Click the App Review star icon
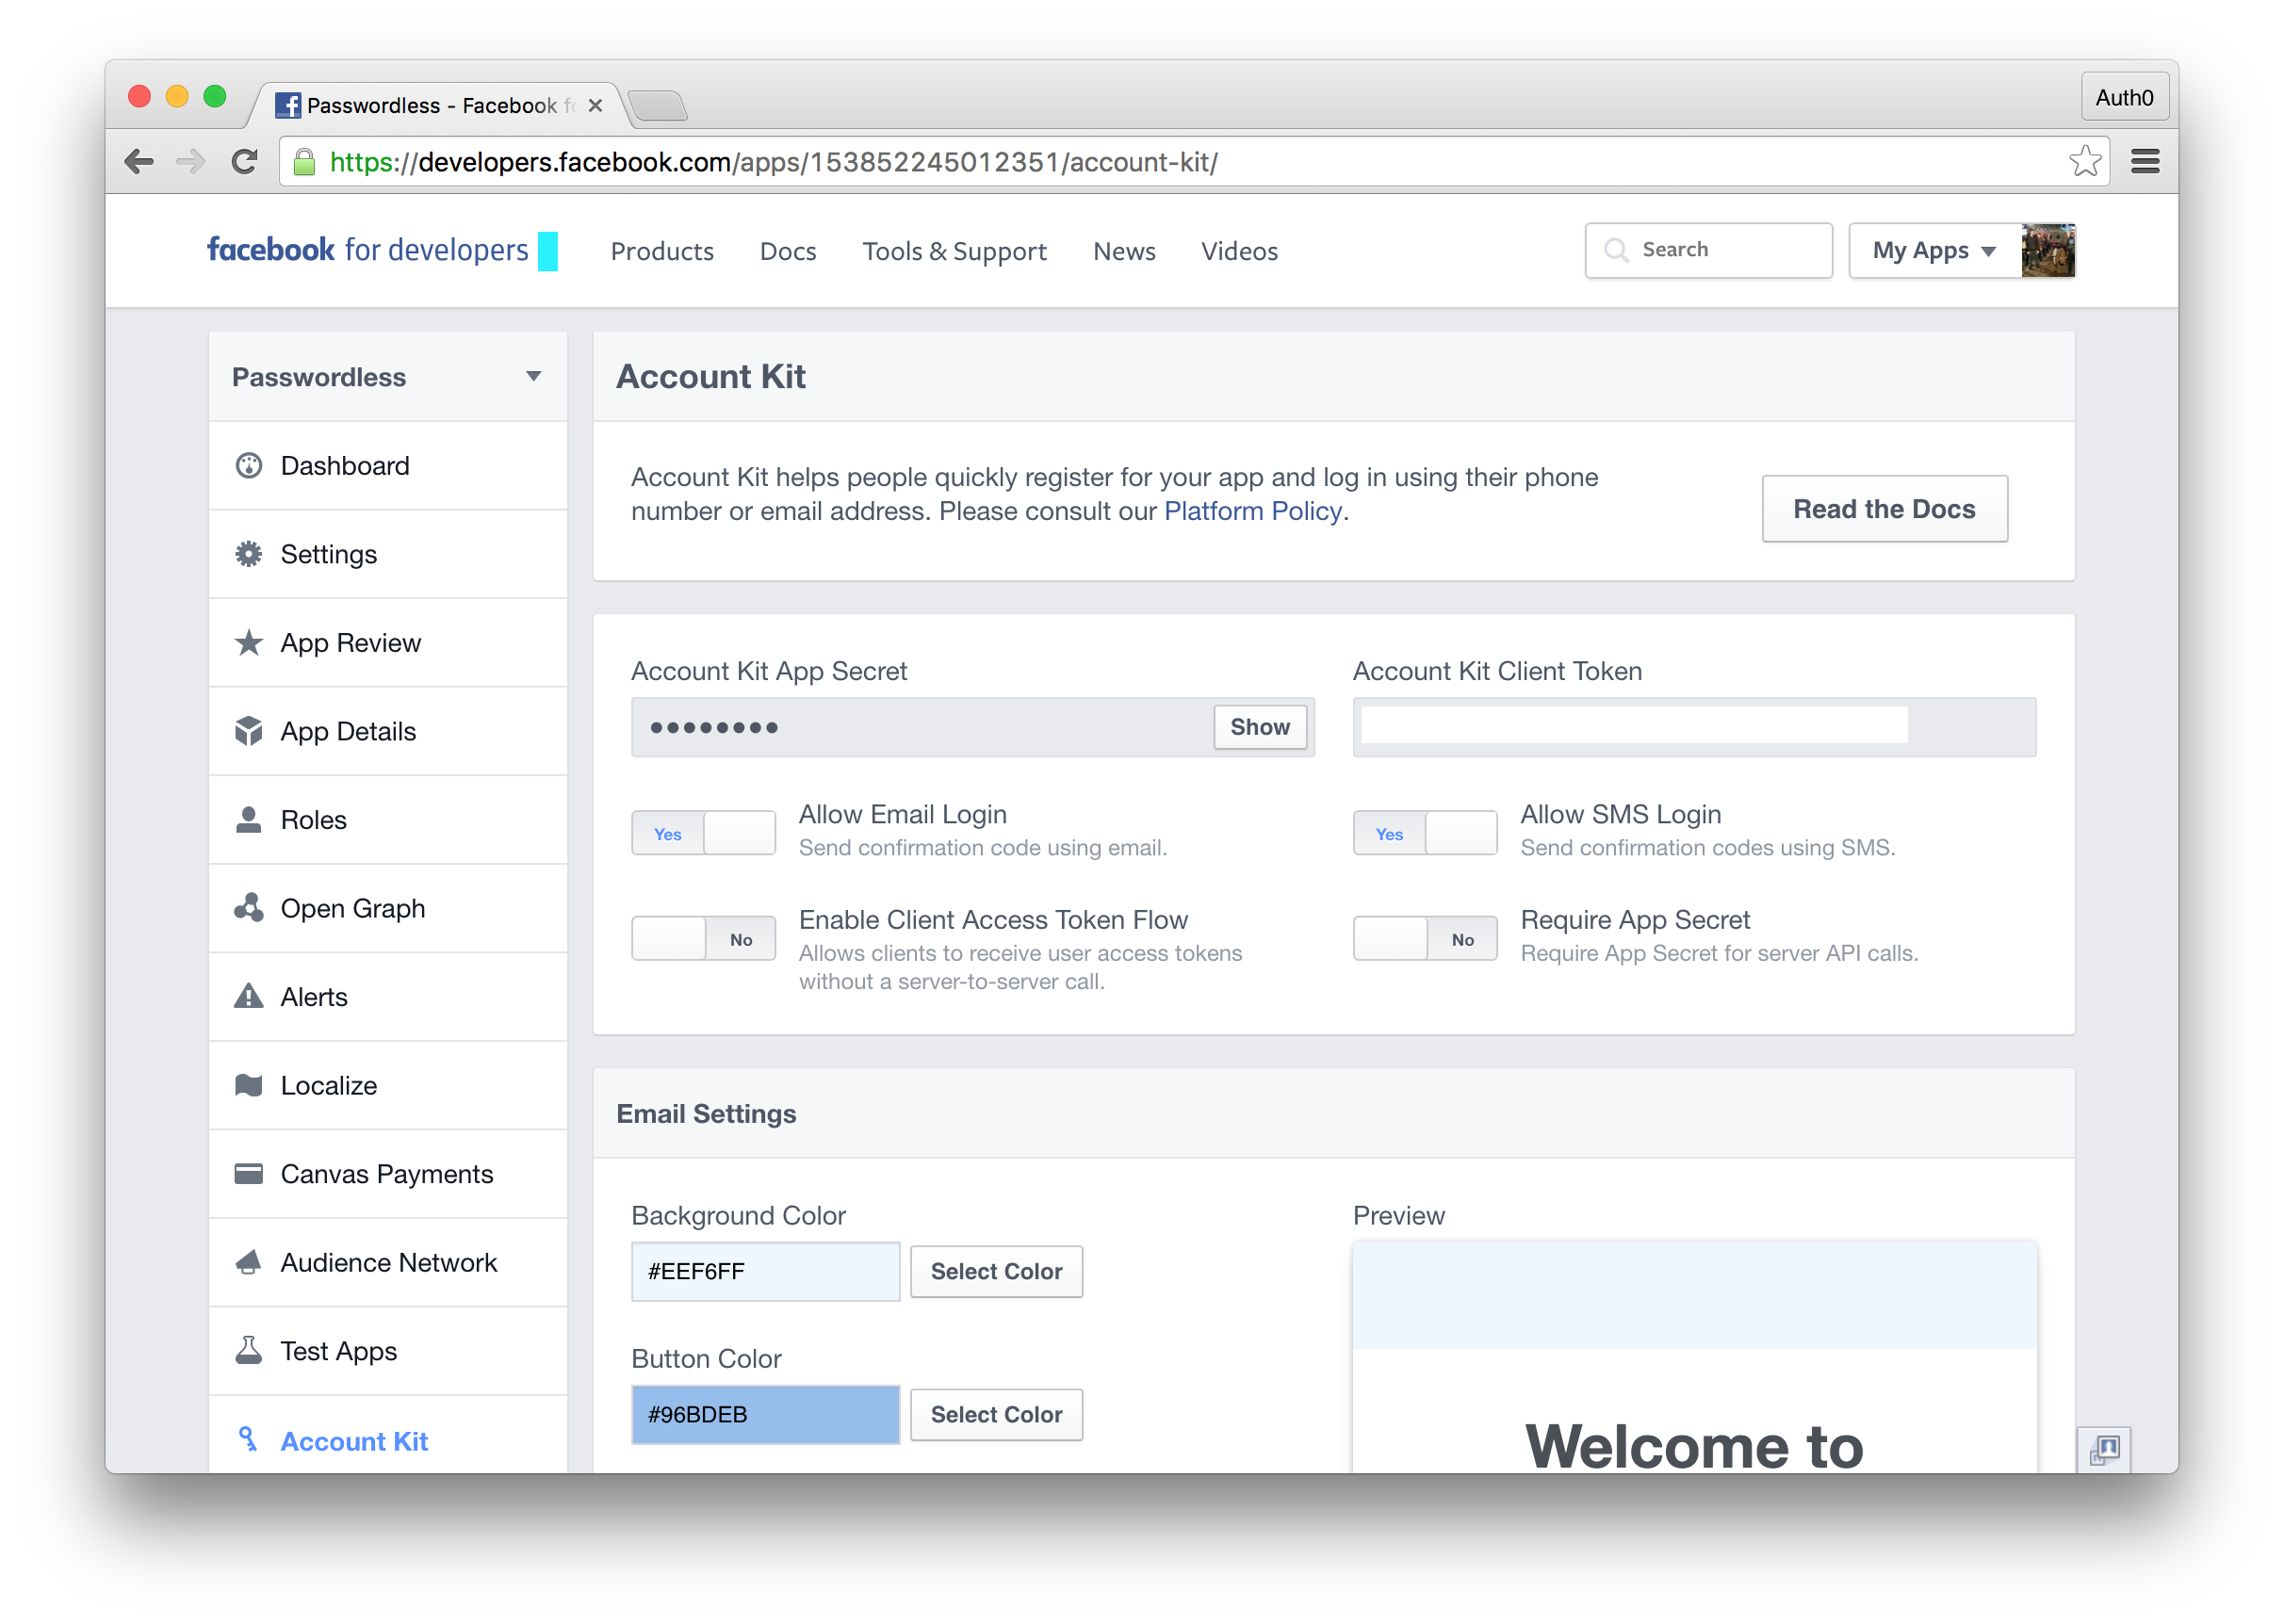This screenshot has width=2284, height=1624. click(248, 643)
